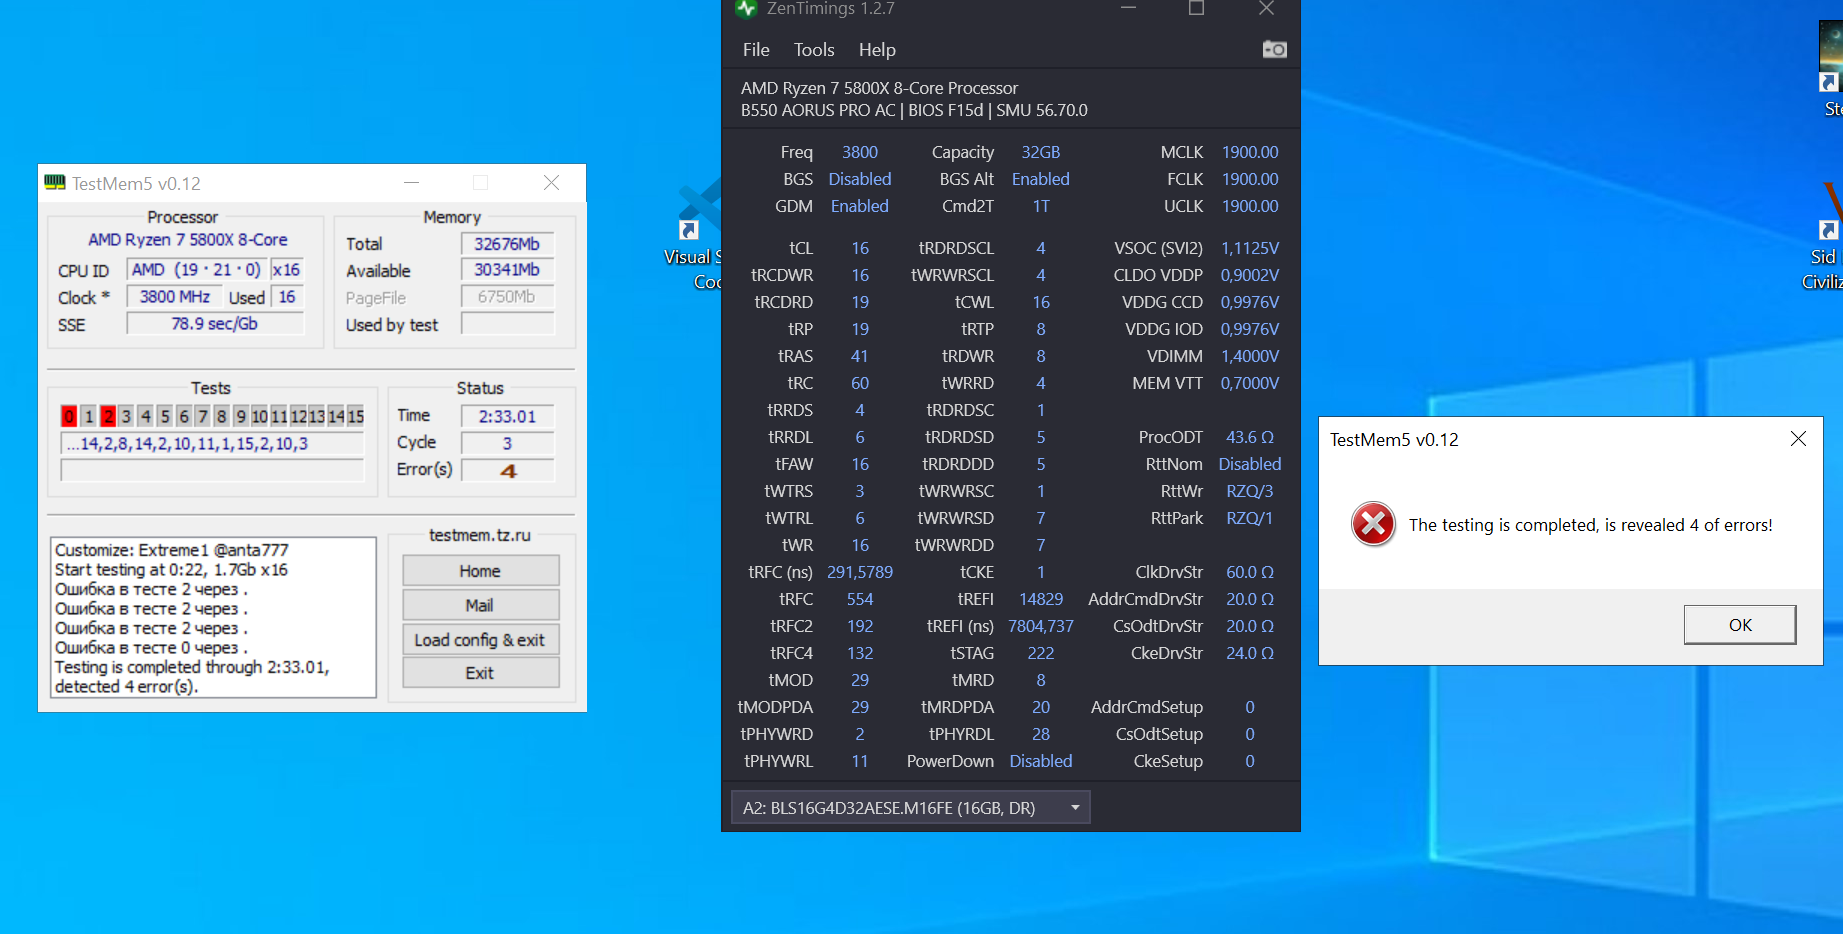
Task: Close the ZenTimings window
Action: click(x=1266, y=9)
